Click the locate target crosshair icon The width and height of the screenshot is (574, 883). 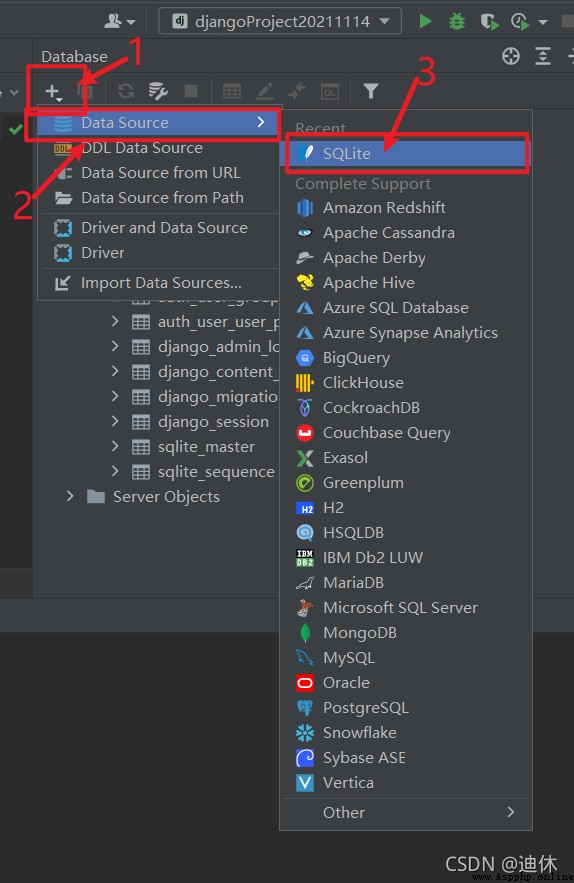click(x=510, y=56)
